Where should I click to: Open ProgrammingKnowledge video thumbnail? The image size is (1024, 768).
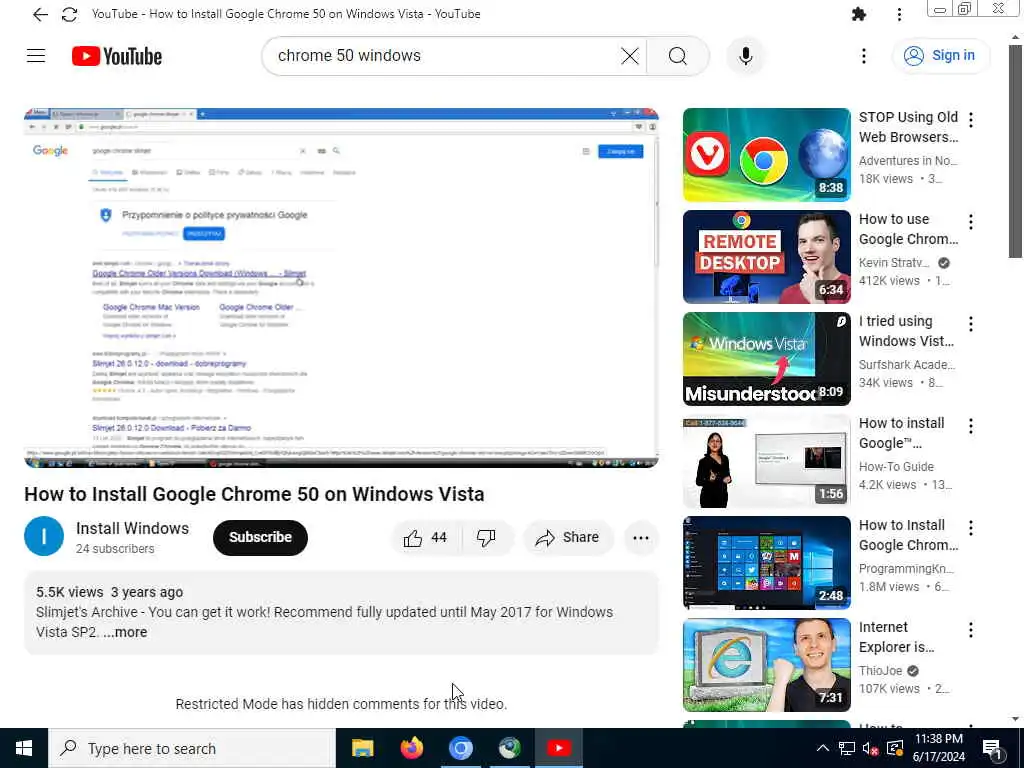click(x=767, y=562)
